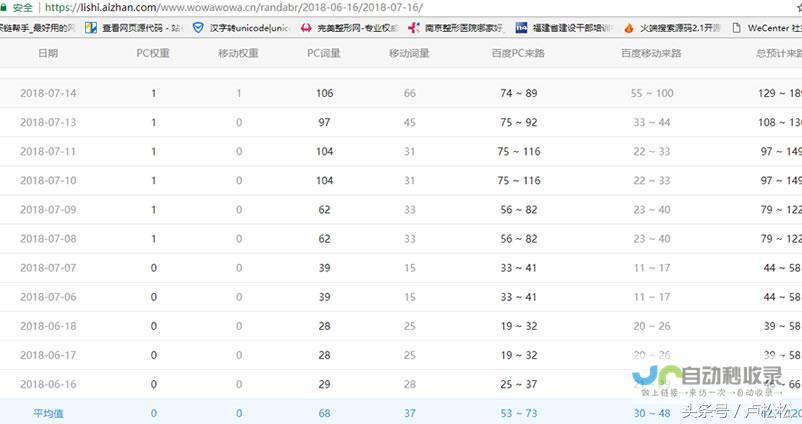Select the date cell 2018-07-10

(48, 181)
